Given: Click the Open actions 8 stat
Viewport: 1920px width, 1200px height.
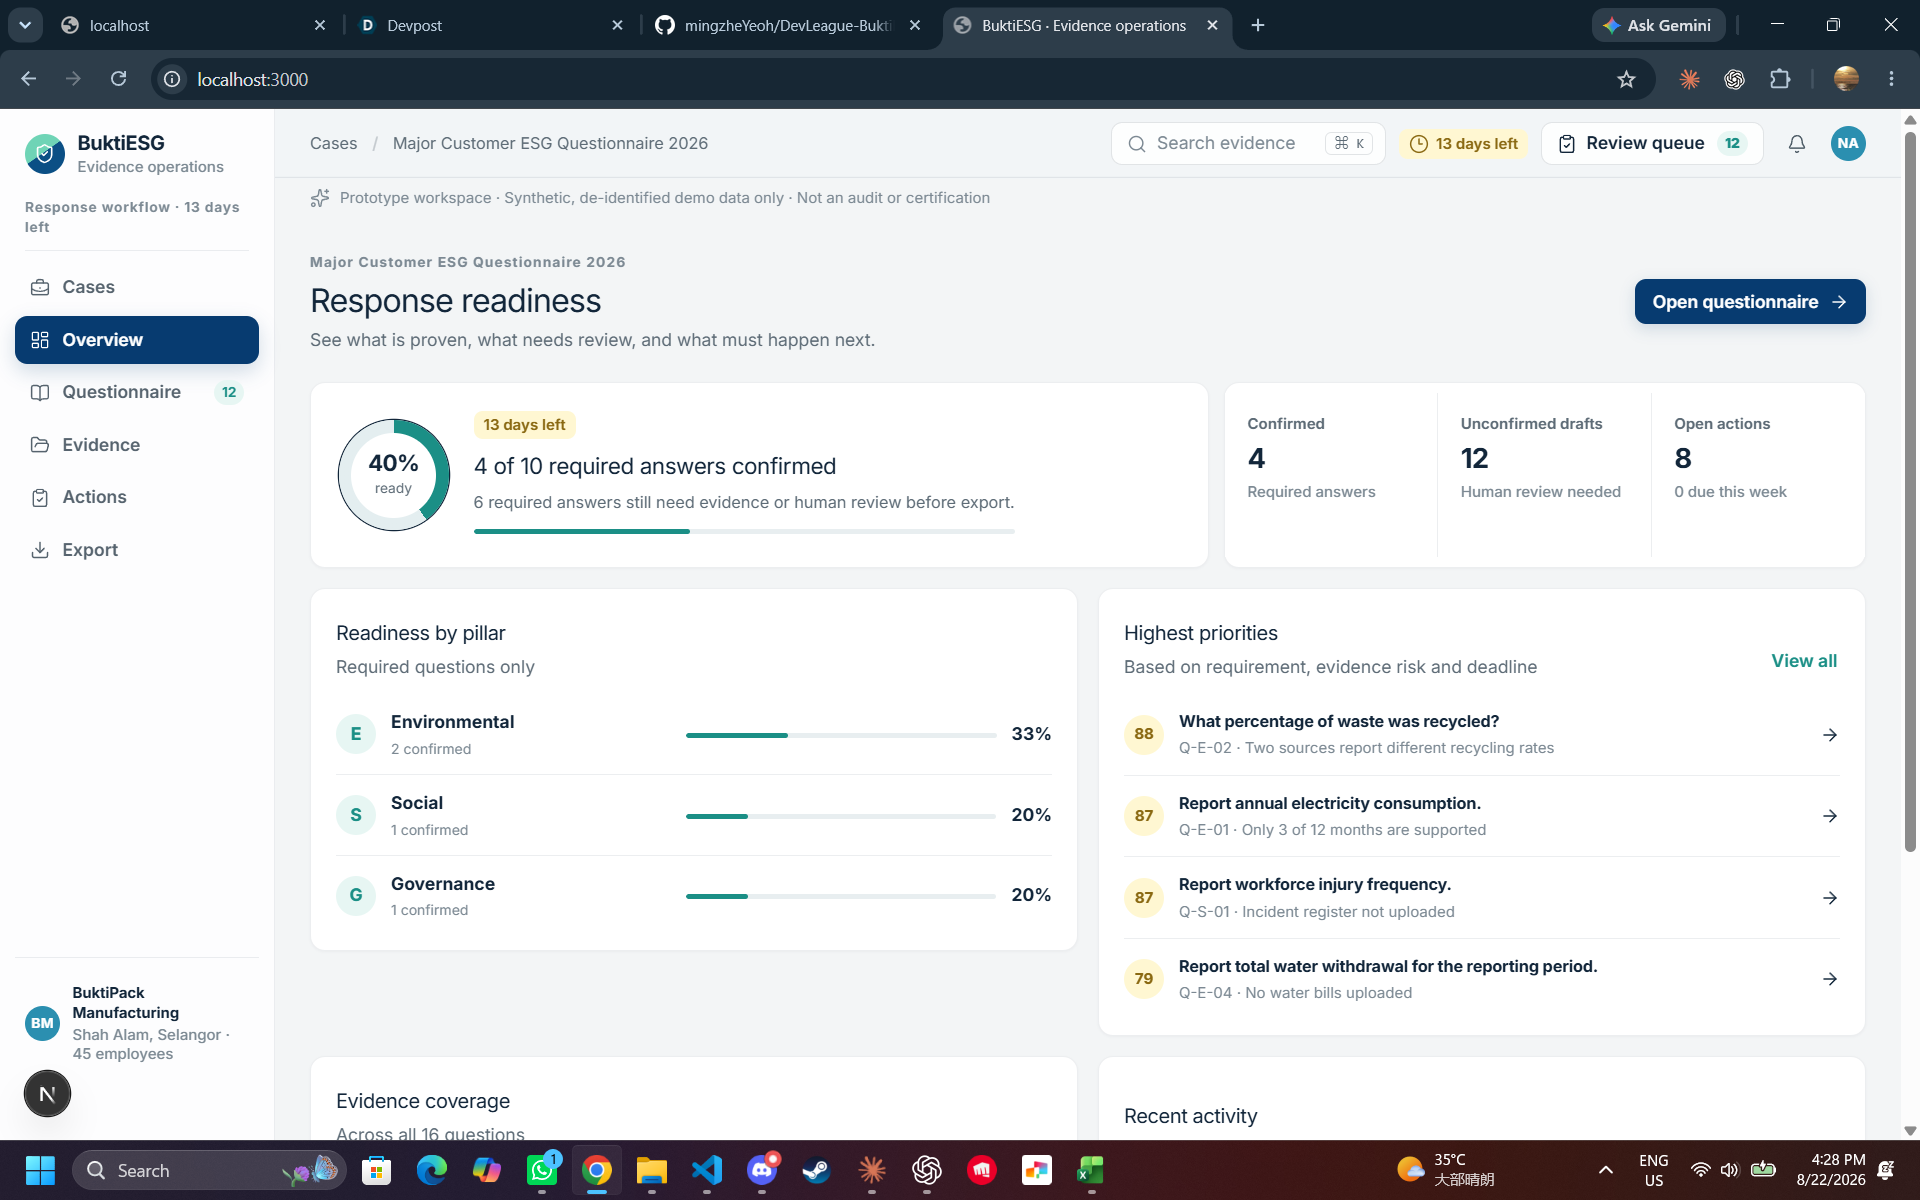Looking at the screenshot, I should (1757, 475).
